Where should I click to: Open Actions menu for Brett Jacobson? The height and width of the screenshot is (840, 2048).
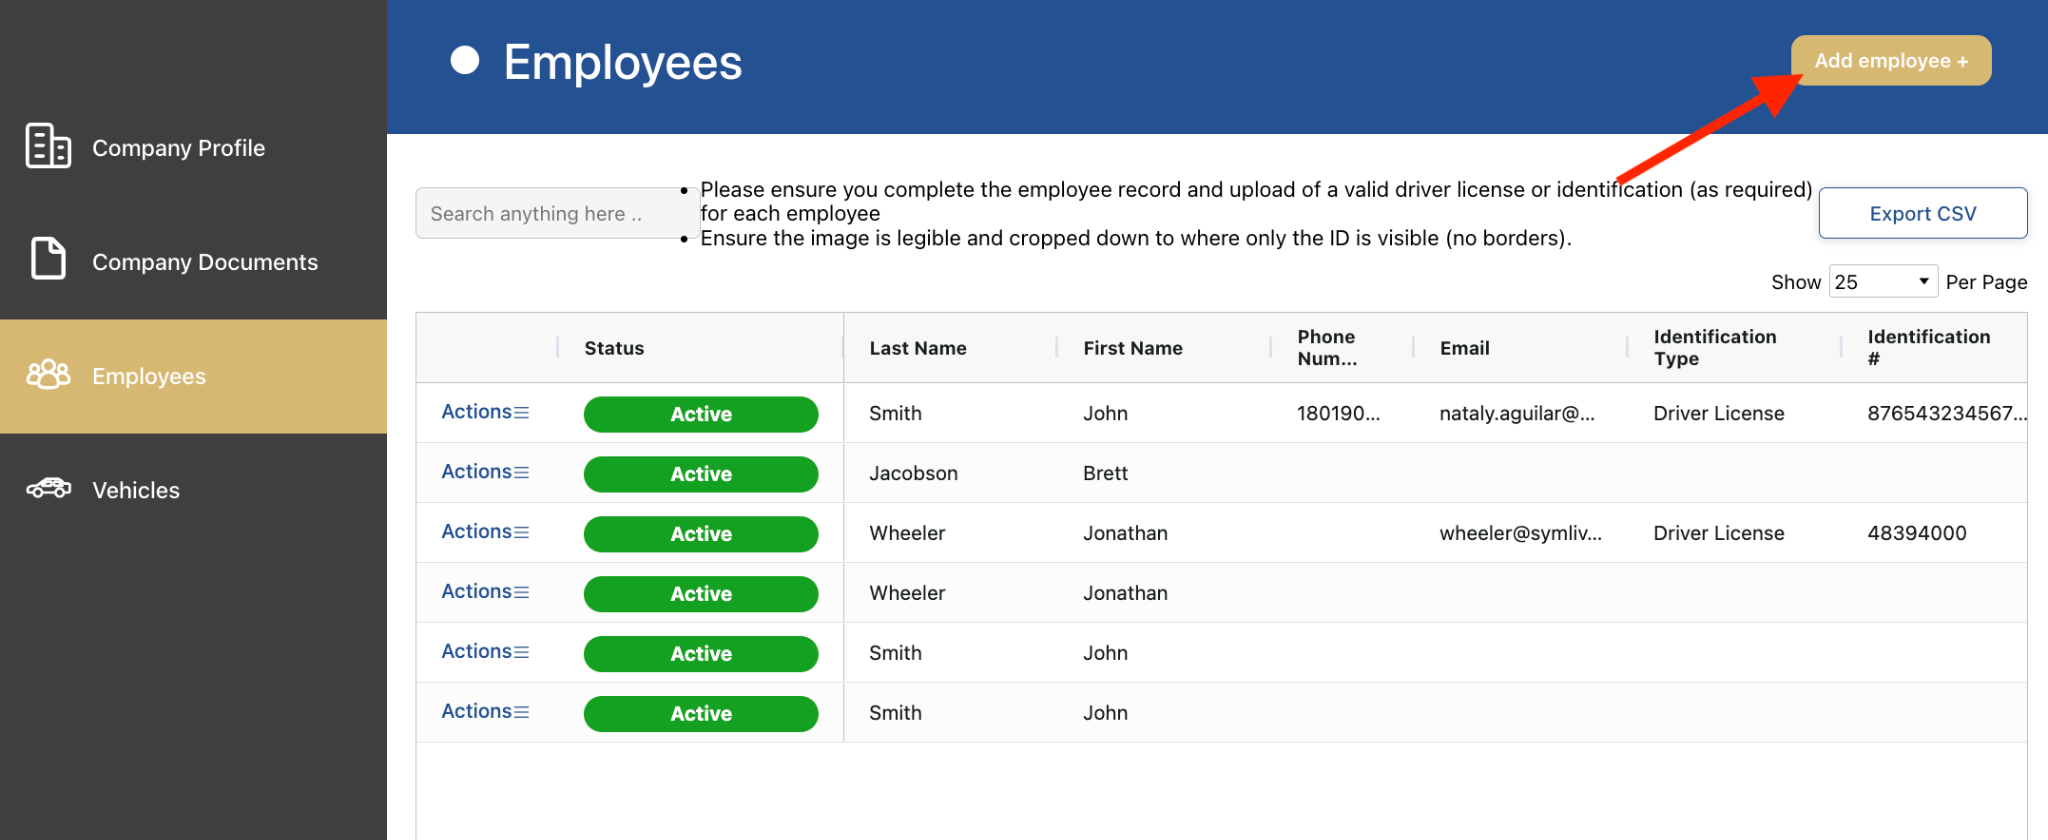click(485, 472)
